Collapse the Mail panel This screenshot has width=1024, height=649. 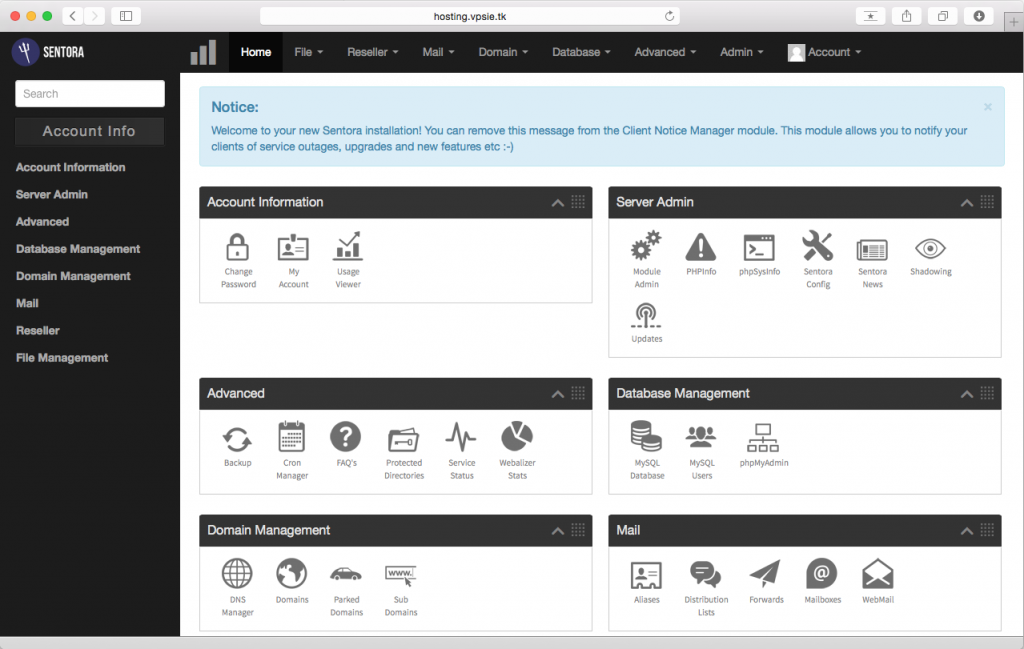[x=967, y=531]
